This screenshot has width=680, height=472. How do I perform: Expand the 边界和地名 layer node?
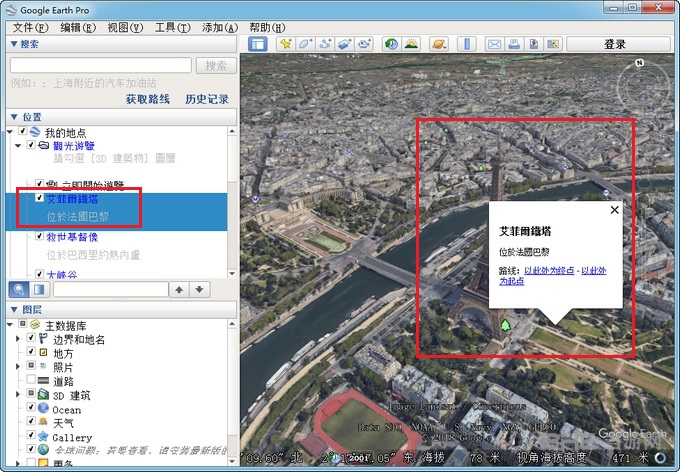(x=18, y=338)
